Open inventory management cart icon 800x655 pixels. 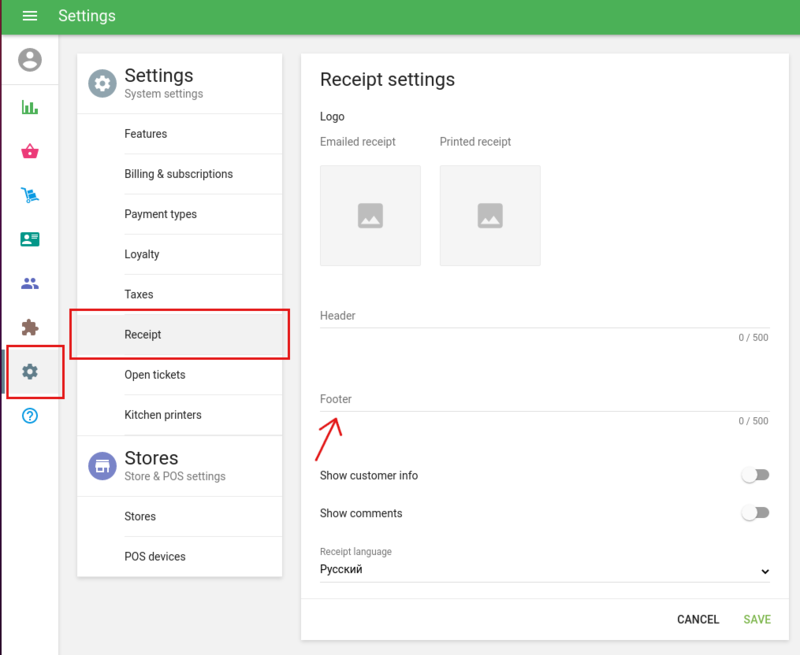[x=30, y=196]
